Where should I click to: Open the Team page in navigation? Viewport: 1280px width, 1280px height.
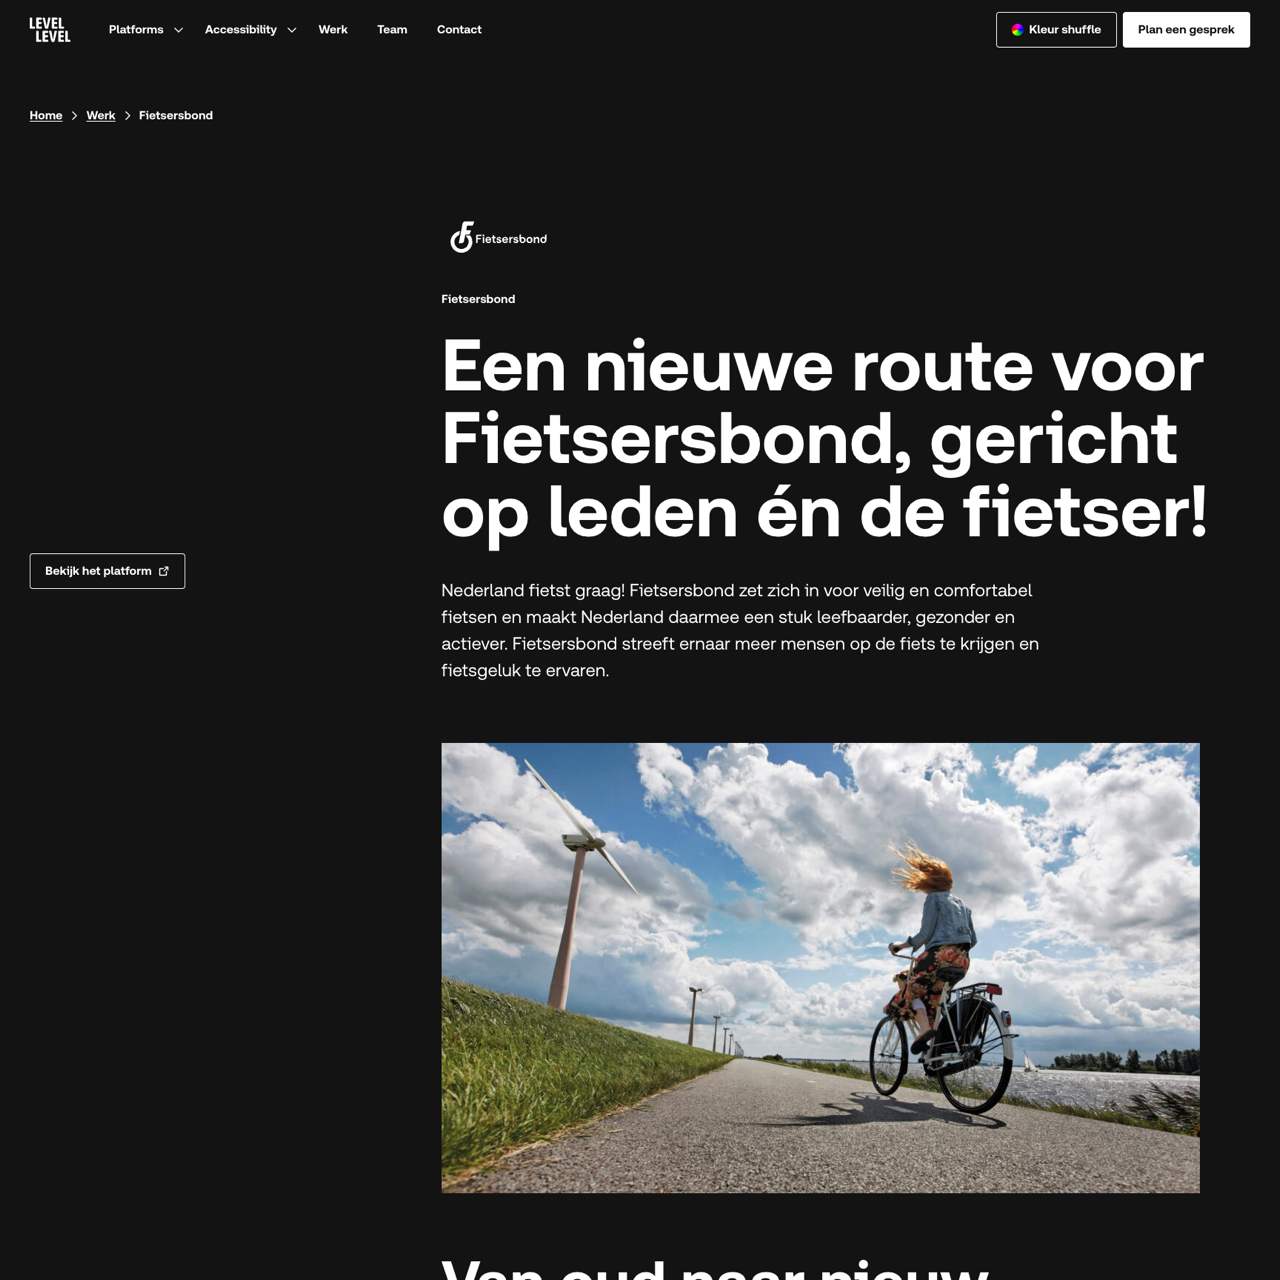coord(392,30)
